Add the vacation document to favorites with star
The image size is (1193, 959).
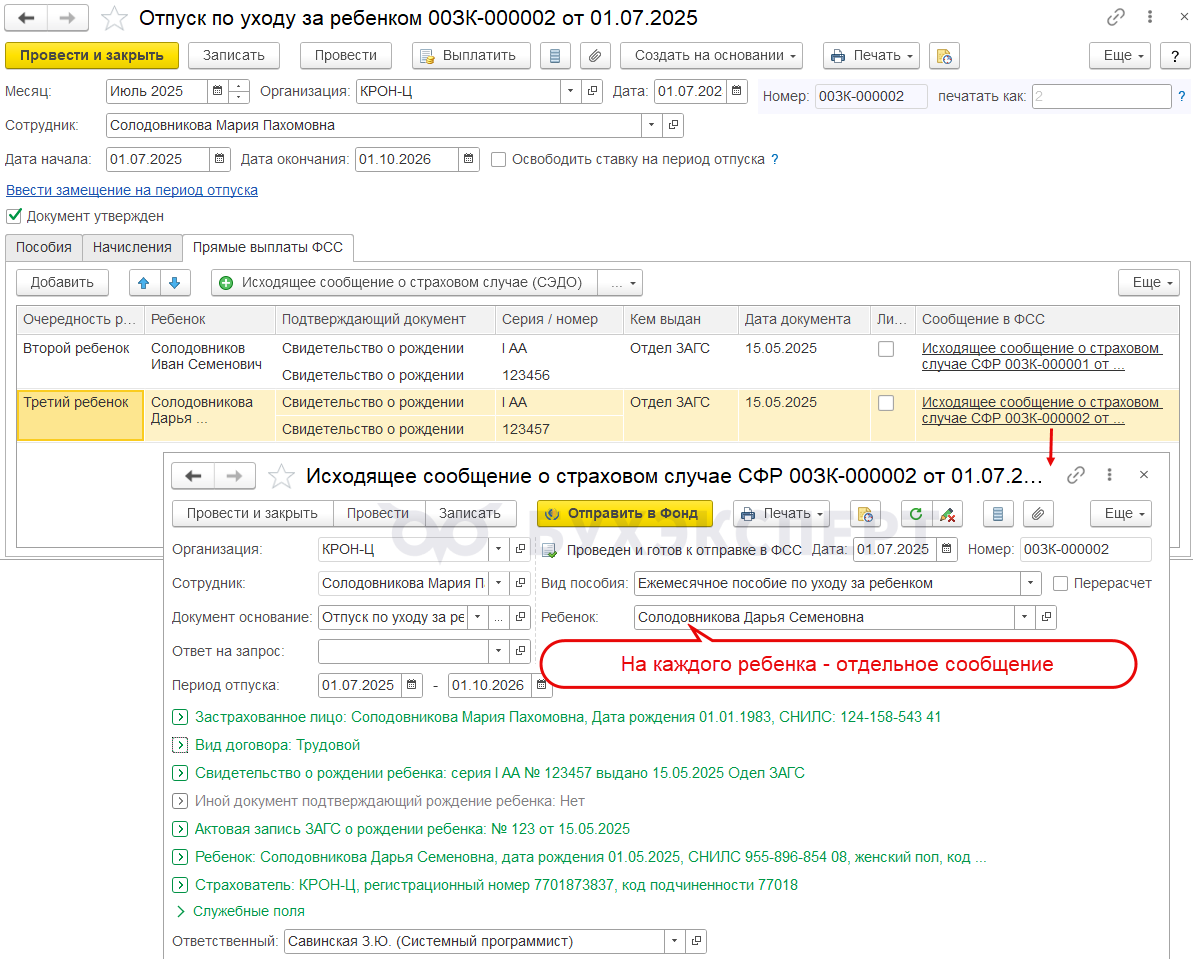pos(116,18)
